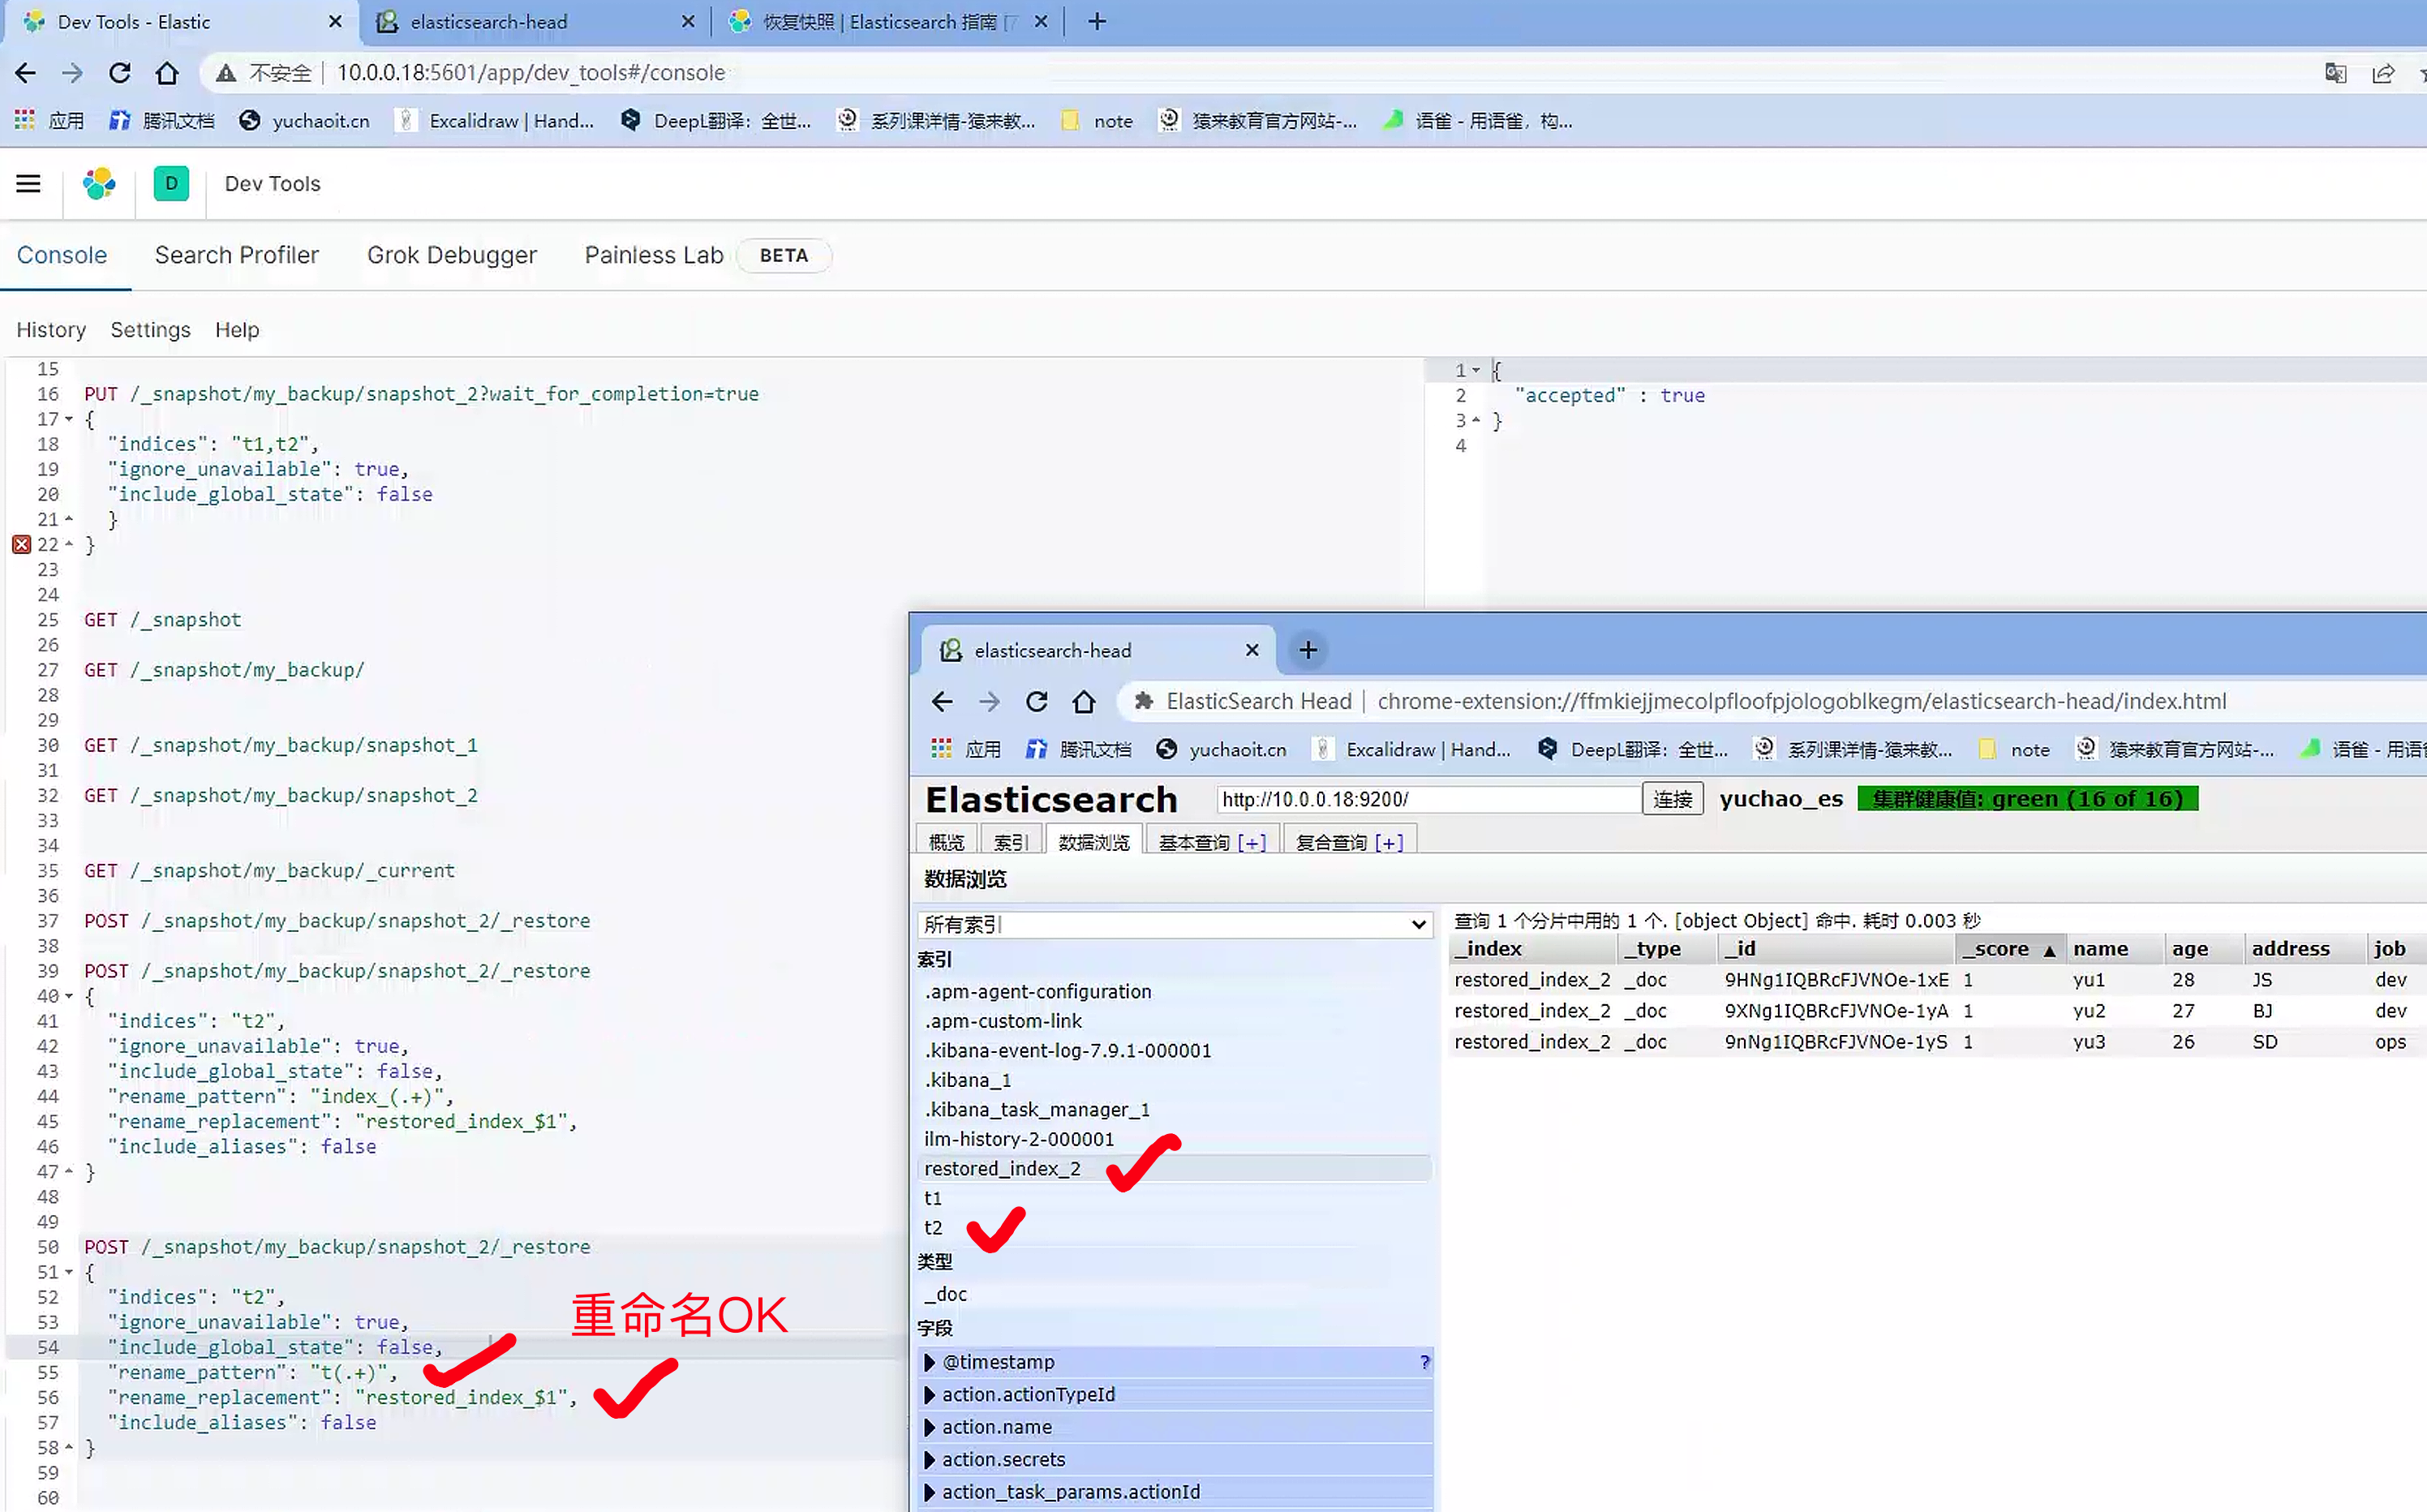The height and width of the screenshot is (1512, 2427).
Task: Click the 连接 connect button
Action: point(1672,799)
